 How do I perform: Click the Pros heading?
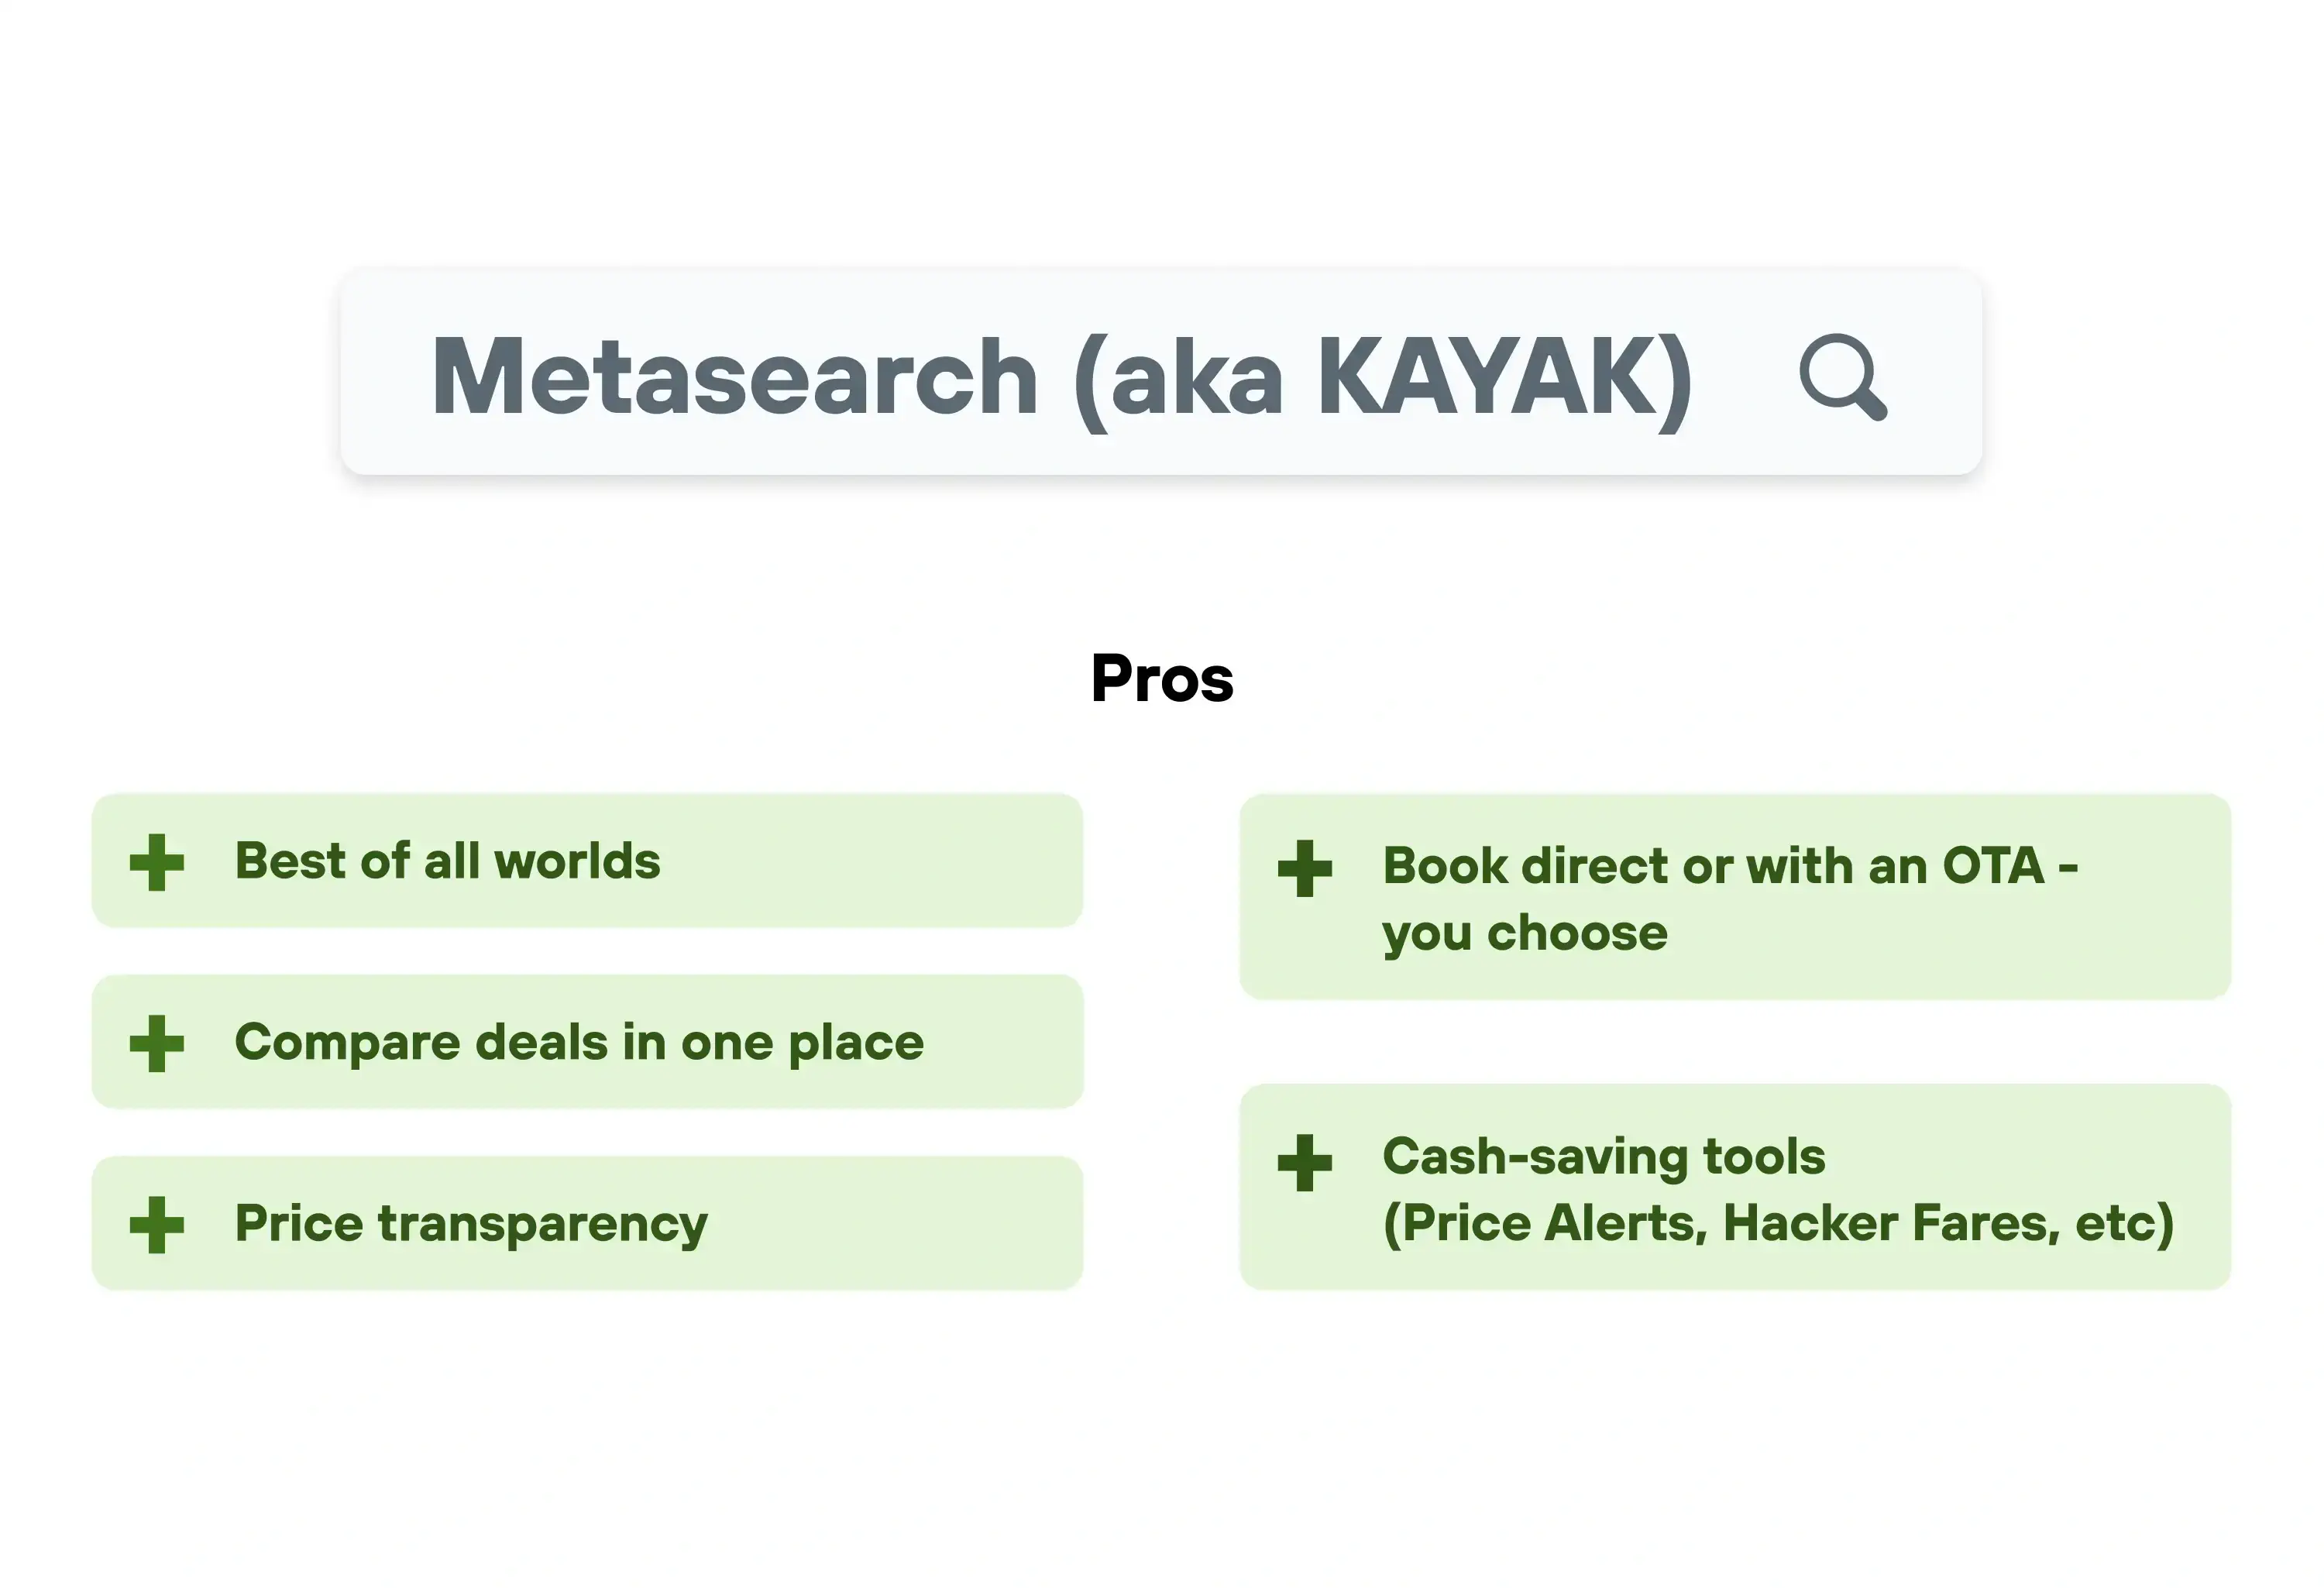point(1162,678)
